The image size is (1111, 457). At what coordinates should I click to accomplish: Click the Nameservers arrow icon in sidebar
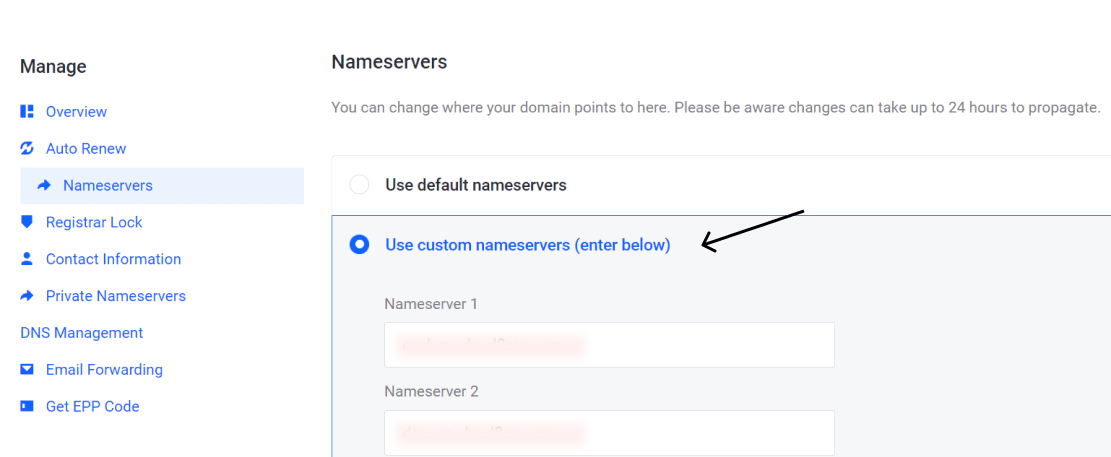coord(44,186)
